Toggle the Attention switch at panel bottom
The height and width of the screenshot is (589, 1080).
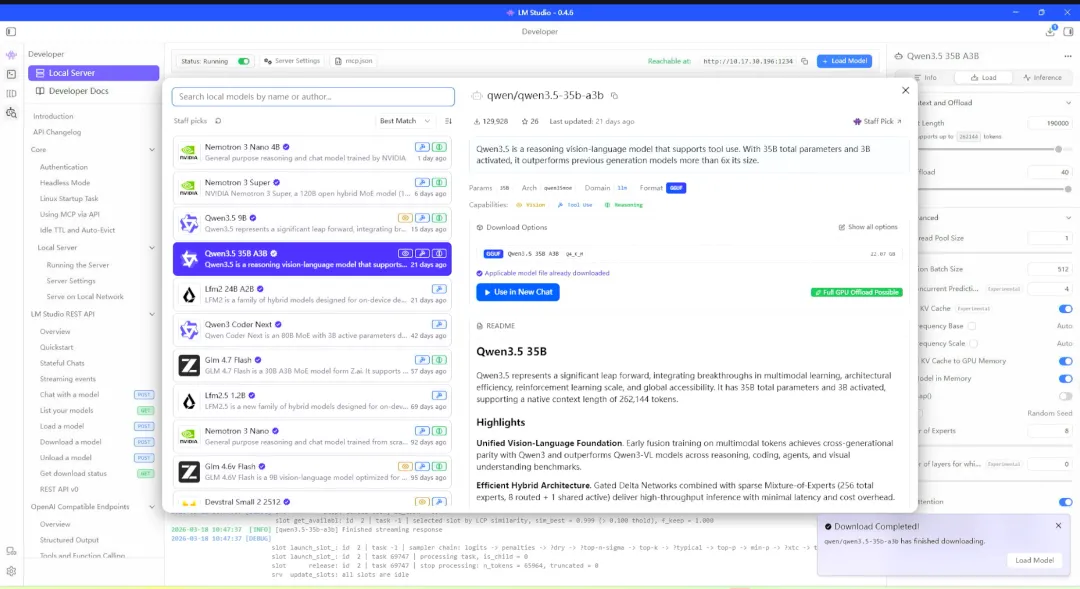[1065, 502]
